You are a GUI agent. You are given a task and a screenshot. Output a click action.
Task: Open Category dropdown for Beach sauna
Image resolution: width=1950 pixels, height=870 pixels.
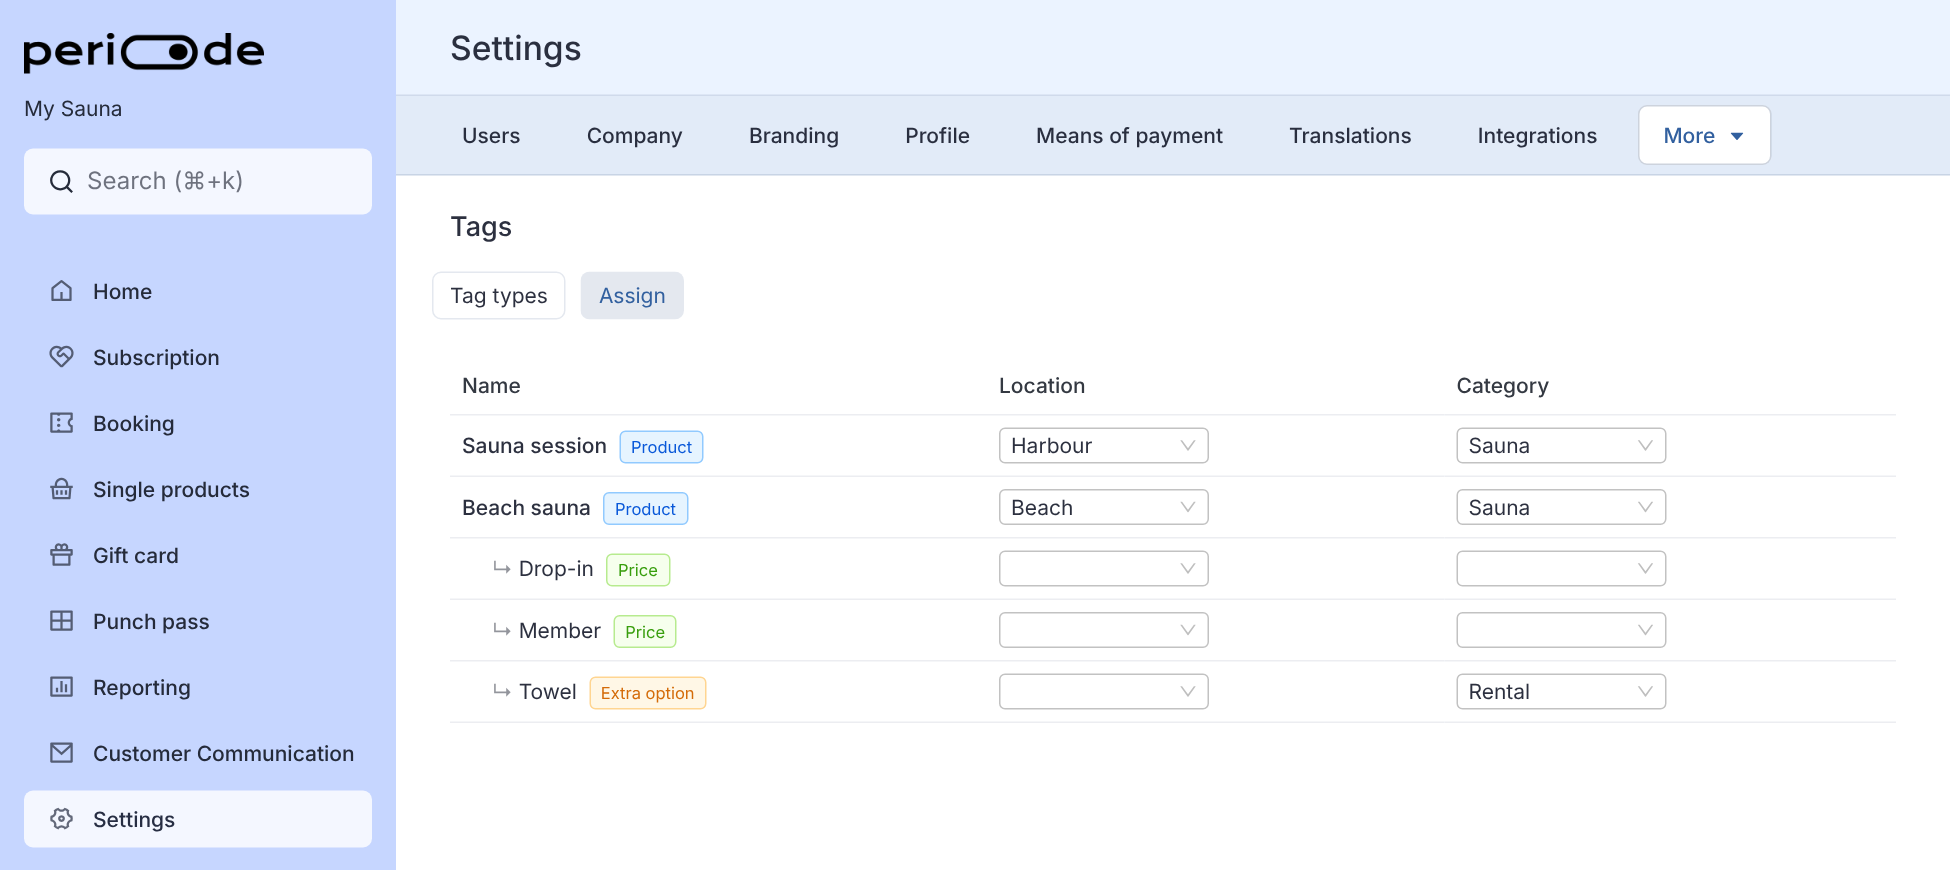click(x=1561, y=508)
